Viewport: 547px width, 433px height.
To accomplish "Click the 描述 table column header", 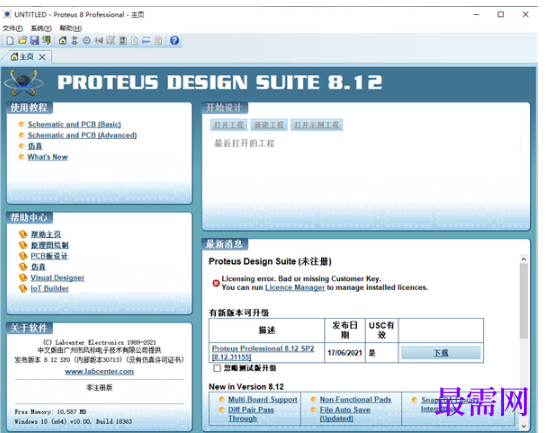I will [267, 330].
